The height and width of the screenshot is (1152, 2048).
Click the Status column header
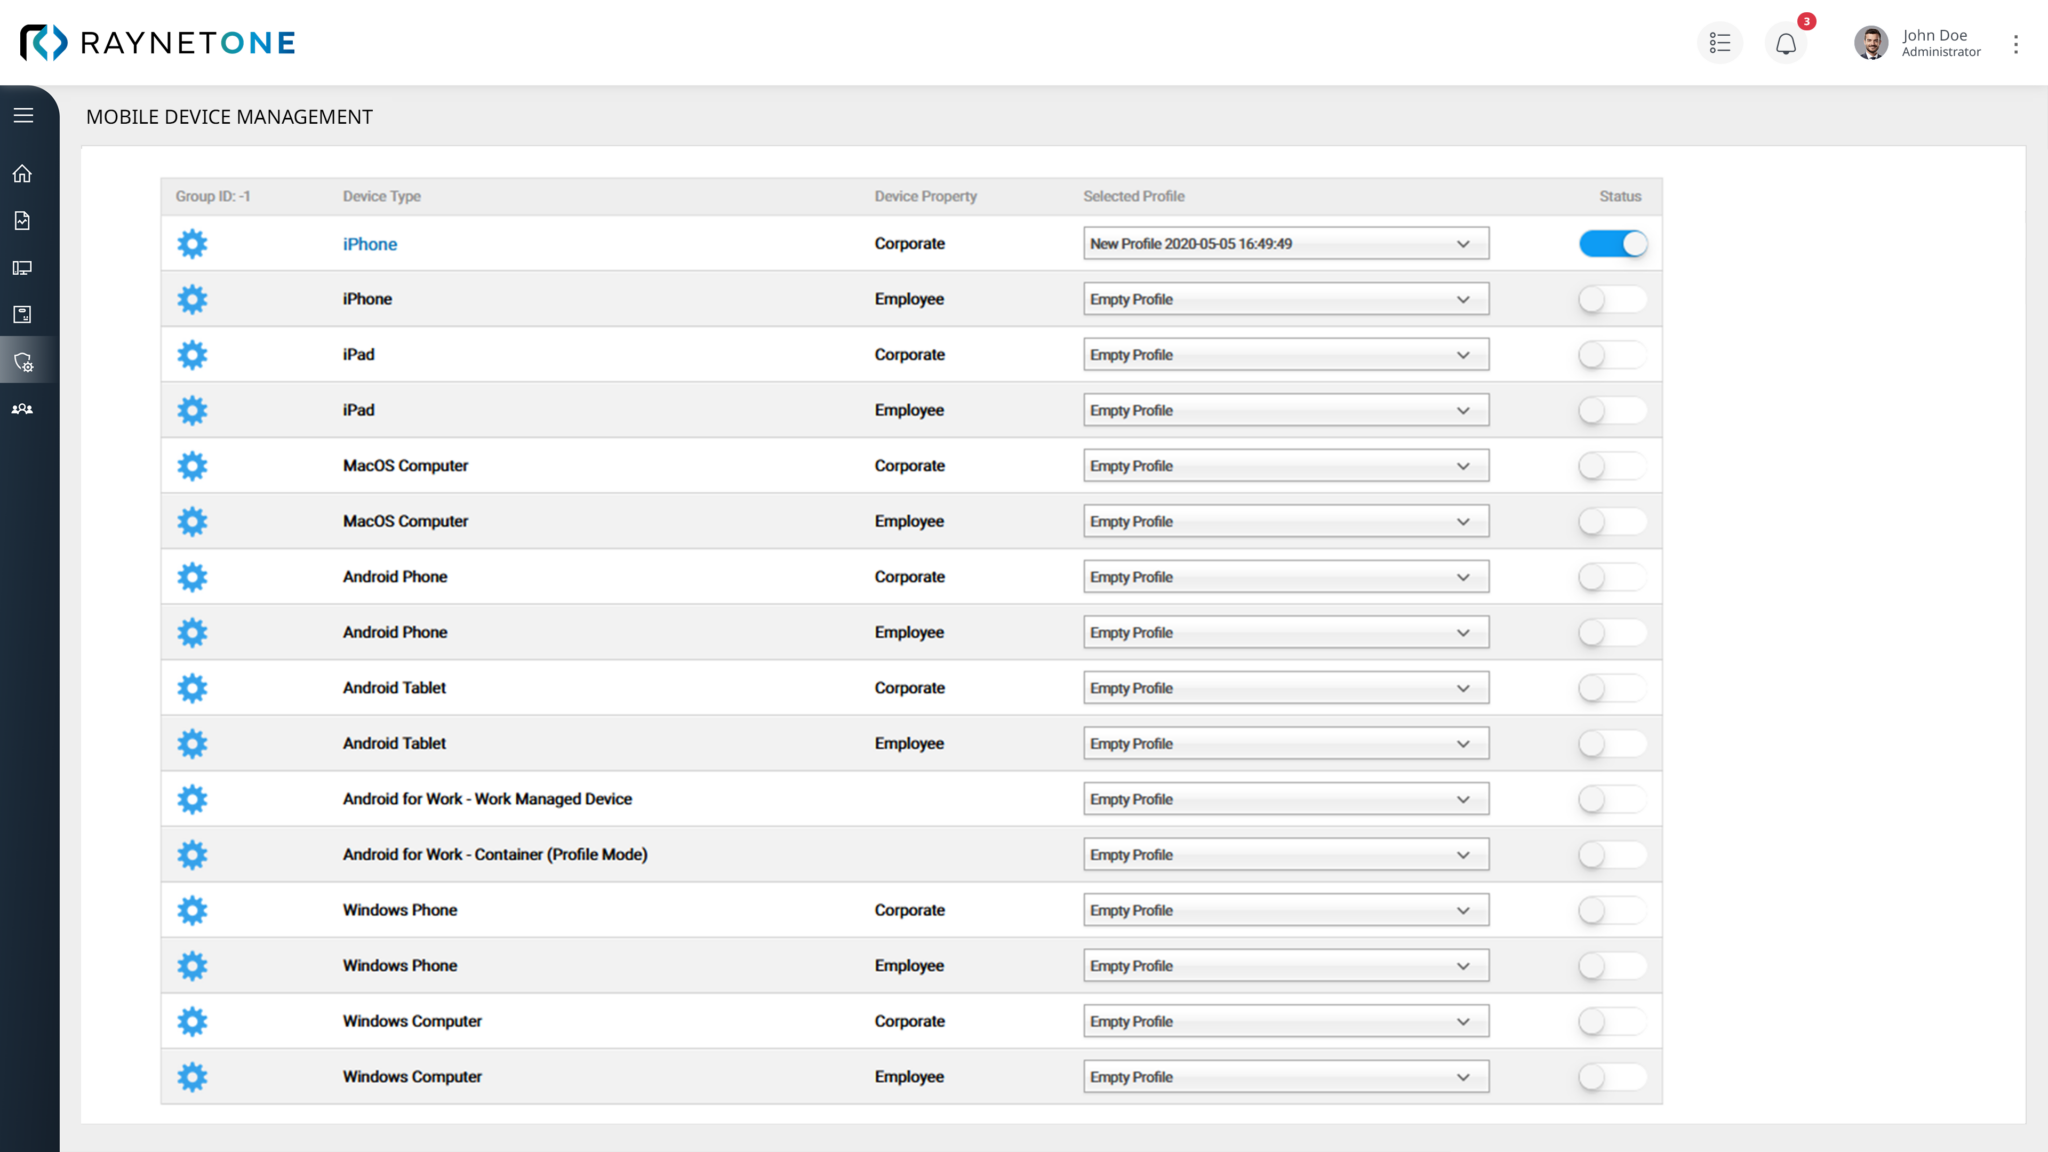point(1620,196)
